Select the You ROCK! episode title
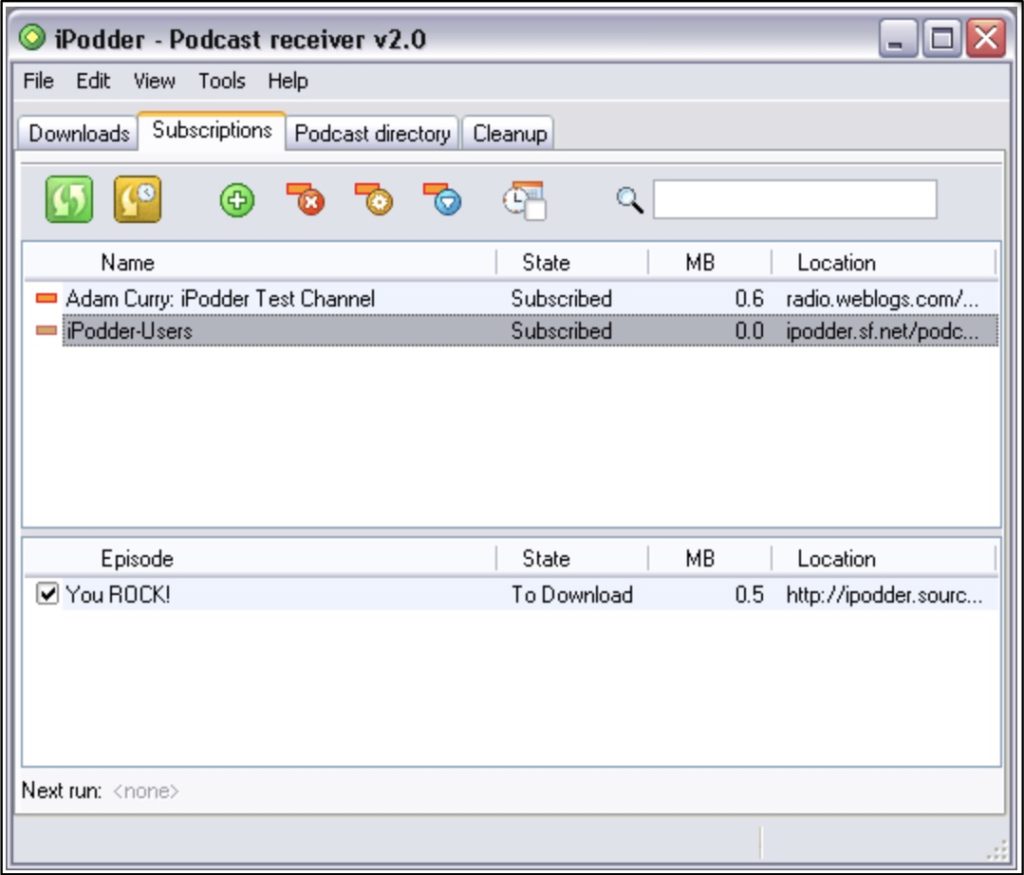Screen dimensions: 1024x875 (118, 594)
